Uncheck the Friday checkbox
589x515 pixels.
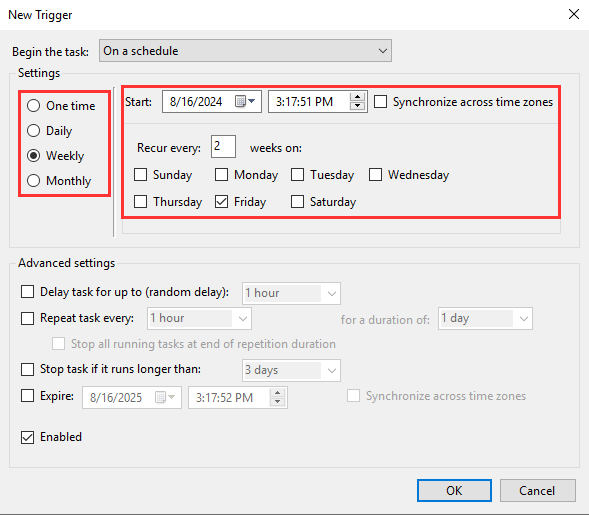[x=221, y=202]
